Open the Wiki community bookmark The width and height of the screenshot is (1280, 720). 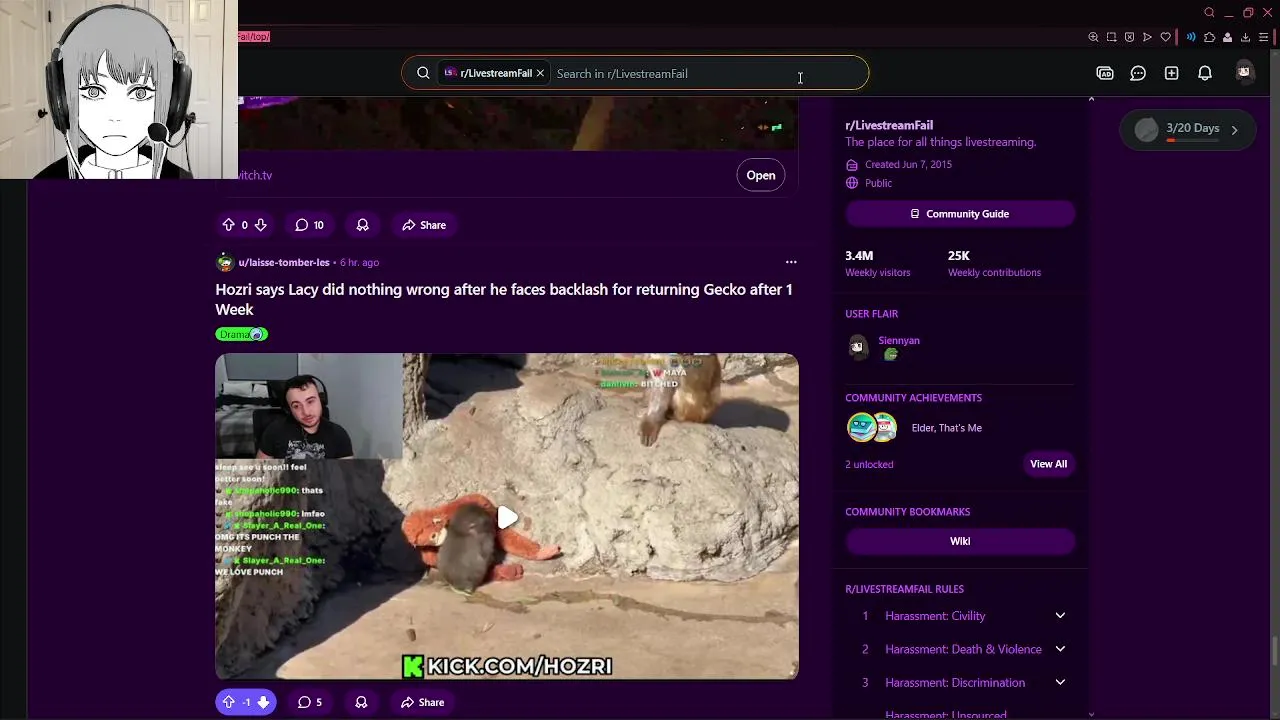(x=960, y=541)
